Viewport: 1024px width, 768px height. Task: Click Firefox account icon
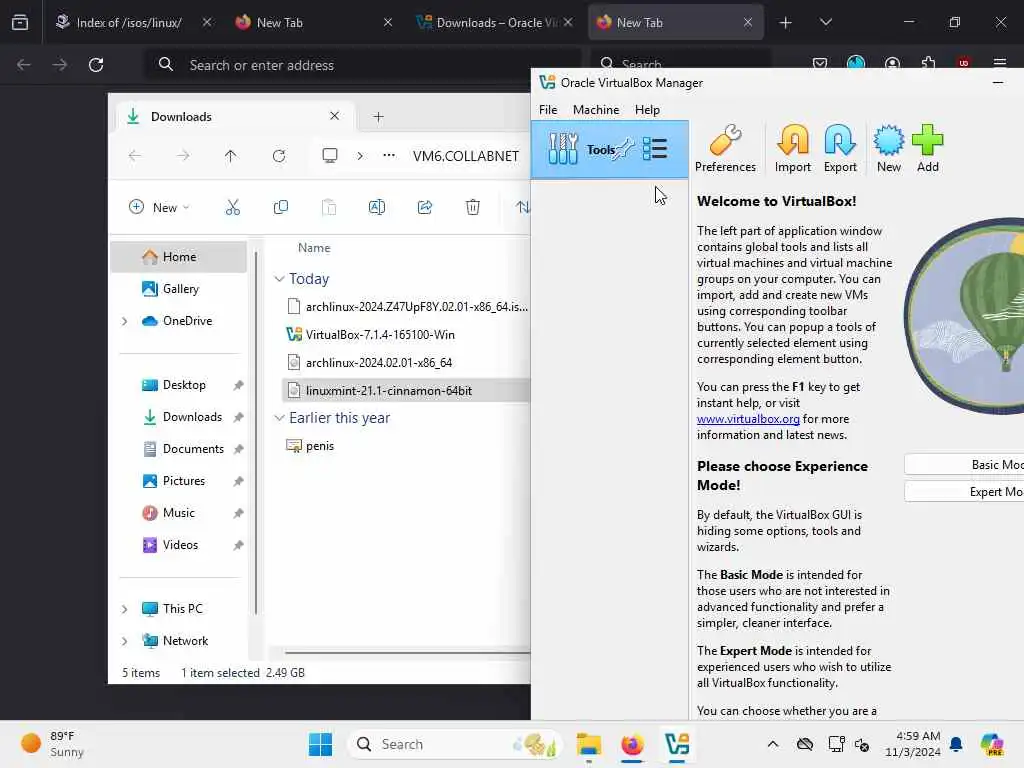tap(892, 63)
